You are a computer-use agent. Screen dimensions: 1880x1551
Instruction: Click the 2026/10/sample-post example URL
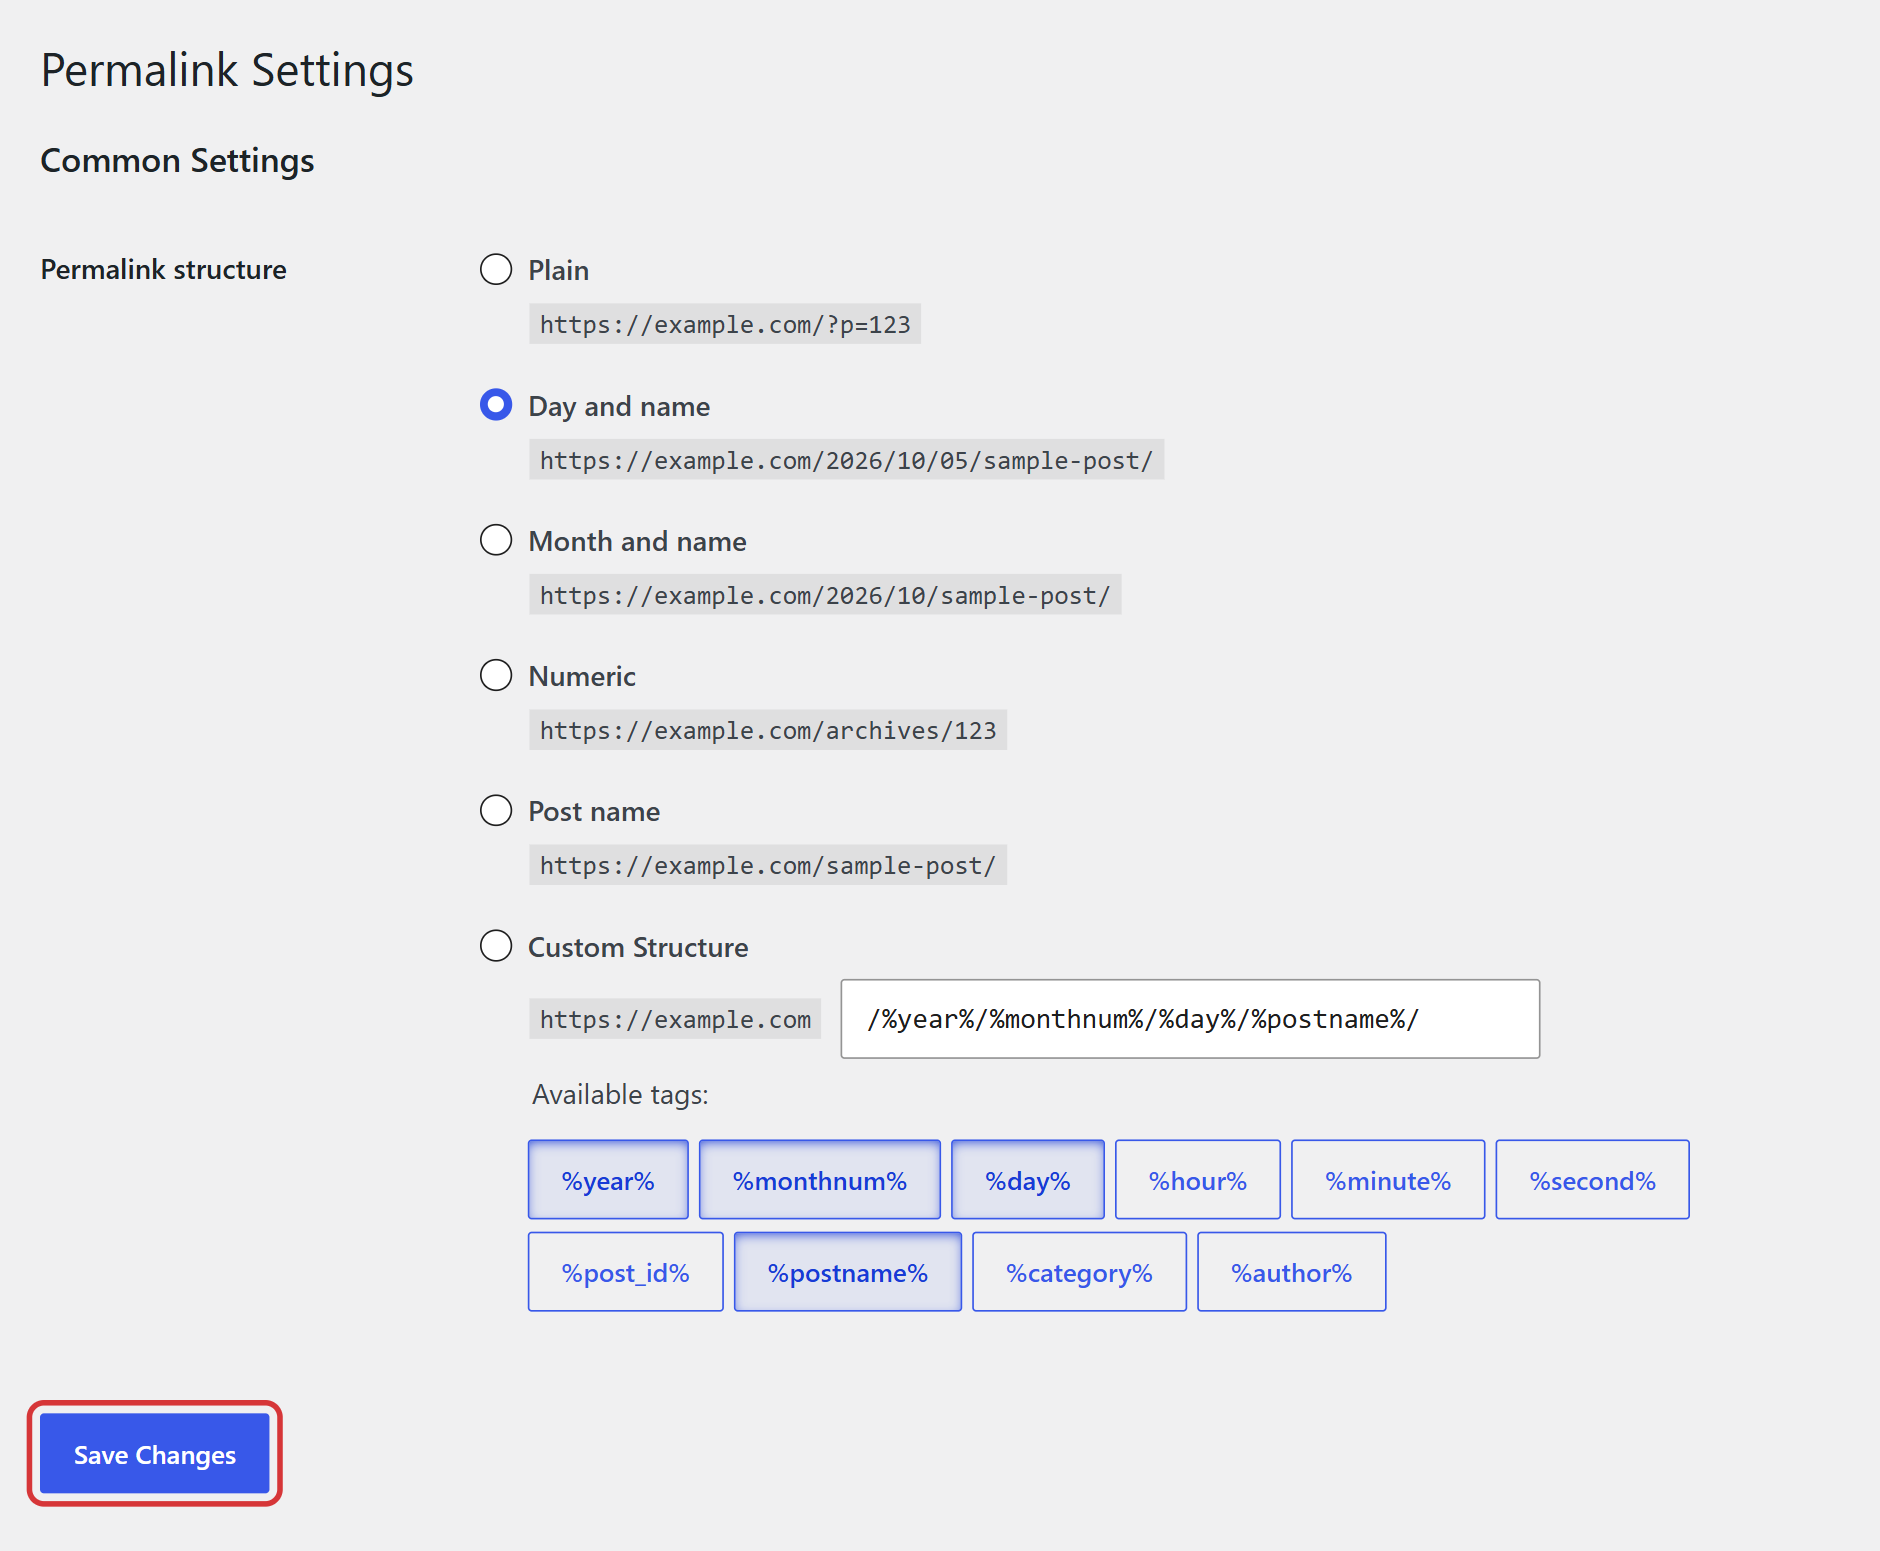tap(825, 595)
